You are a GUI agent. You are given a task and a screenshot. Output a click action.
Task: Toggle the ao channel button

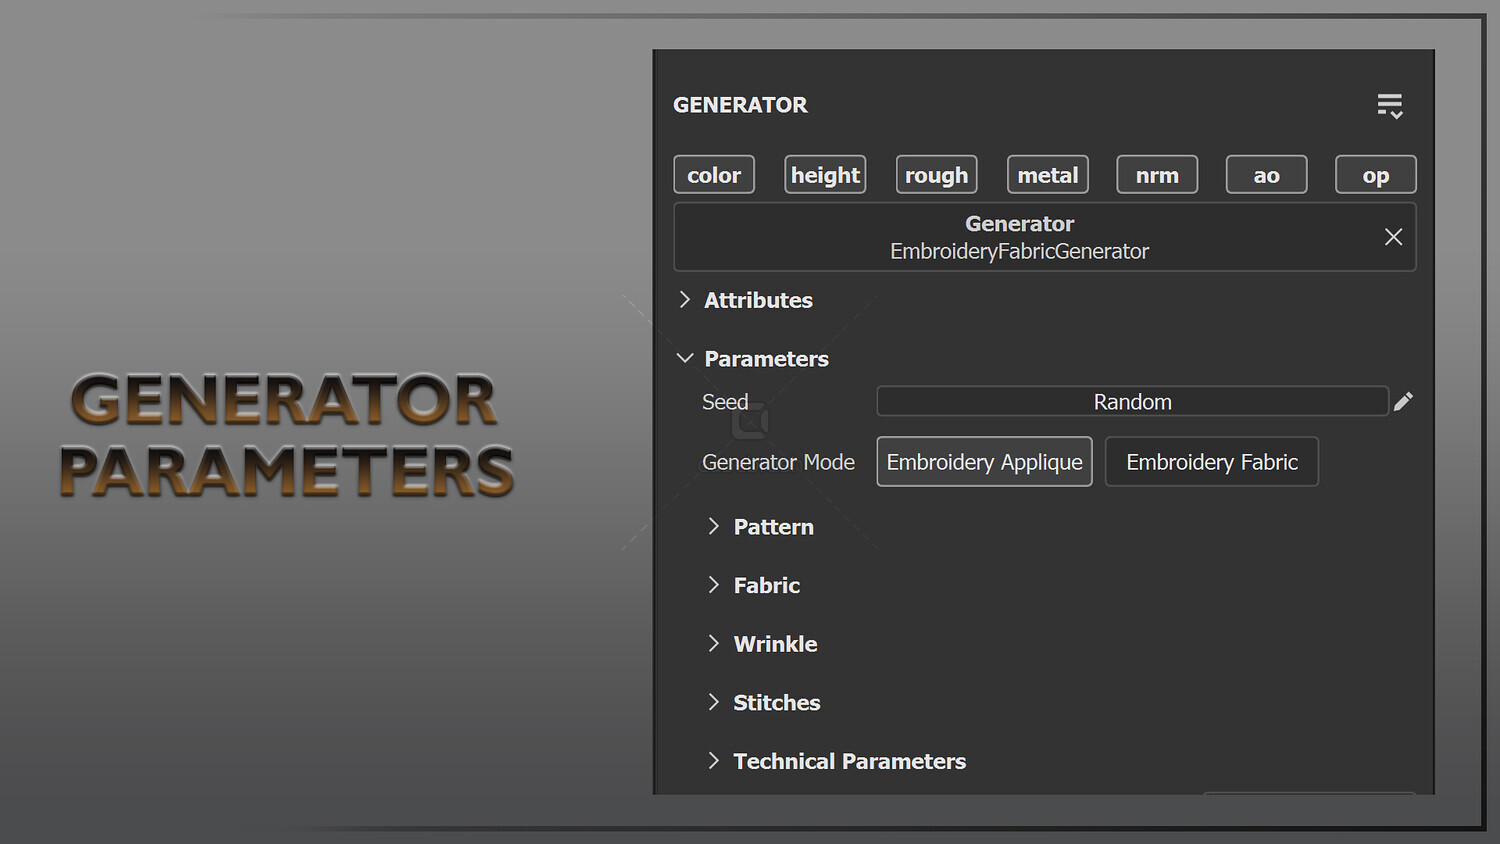pyautogui.click(x=1266, y=175)
